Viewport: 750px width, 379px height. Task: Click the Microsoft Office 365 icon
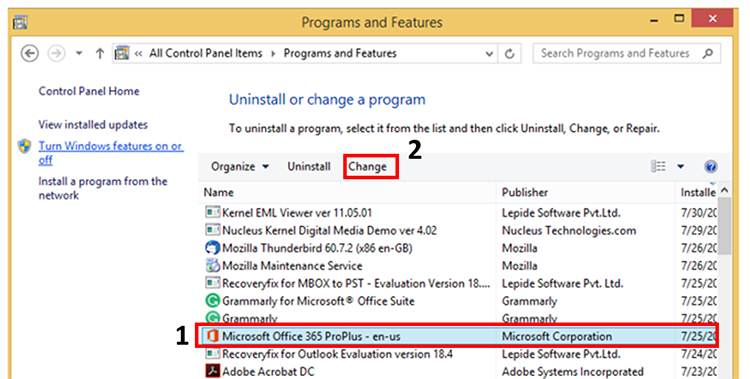tap(212, 336)
